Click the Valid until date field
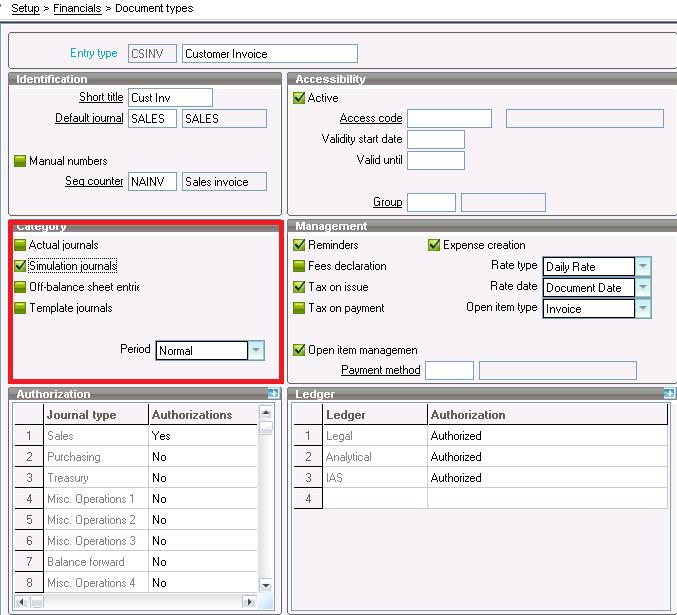677x615 pixels. (436, 160)
